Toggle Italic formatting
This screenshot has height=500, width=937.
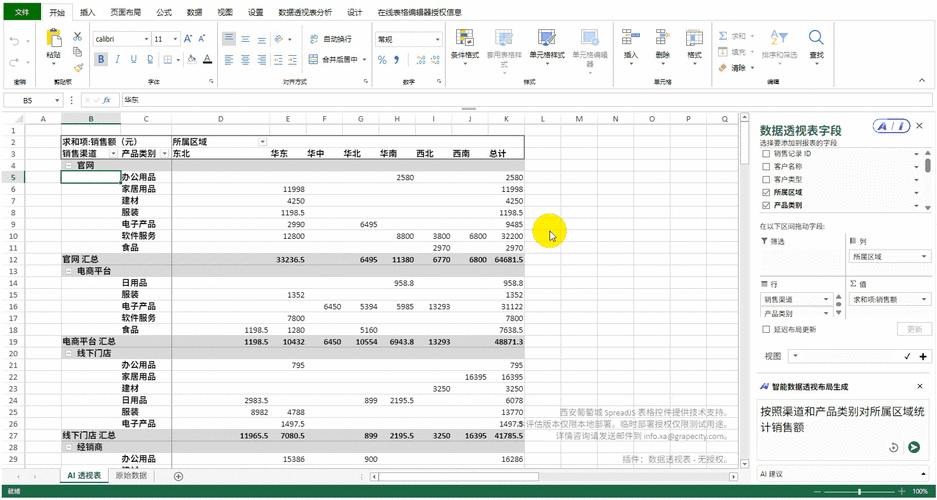click(x=117, y=59)
